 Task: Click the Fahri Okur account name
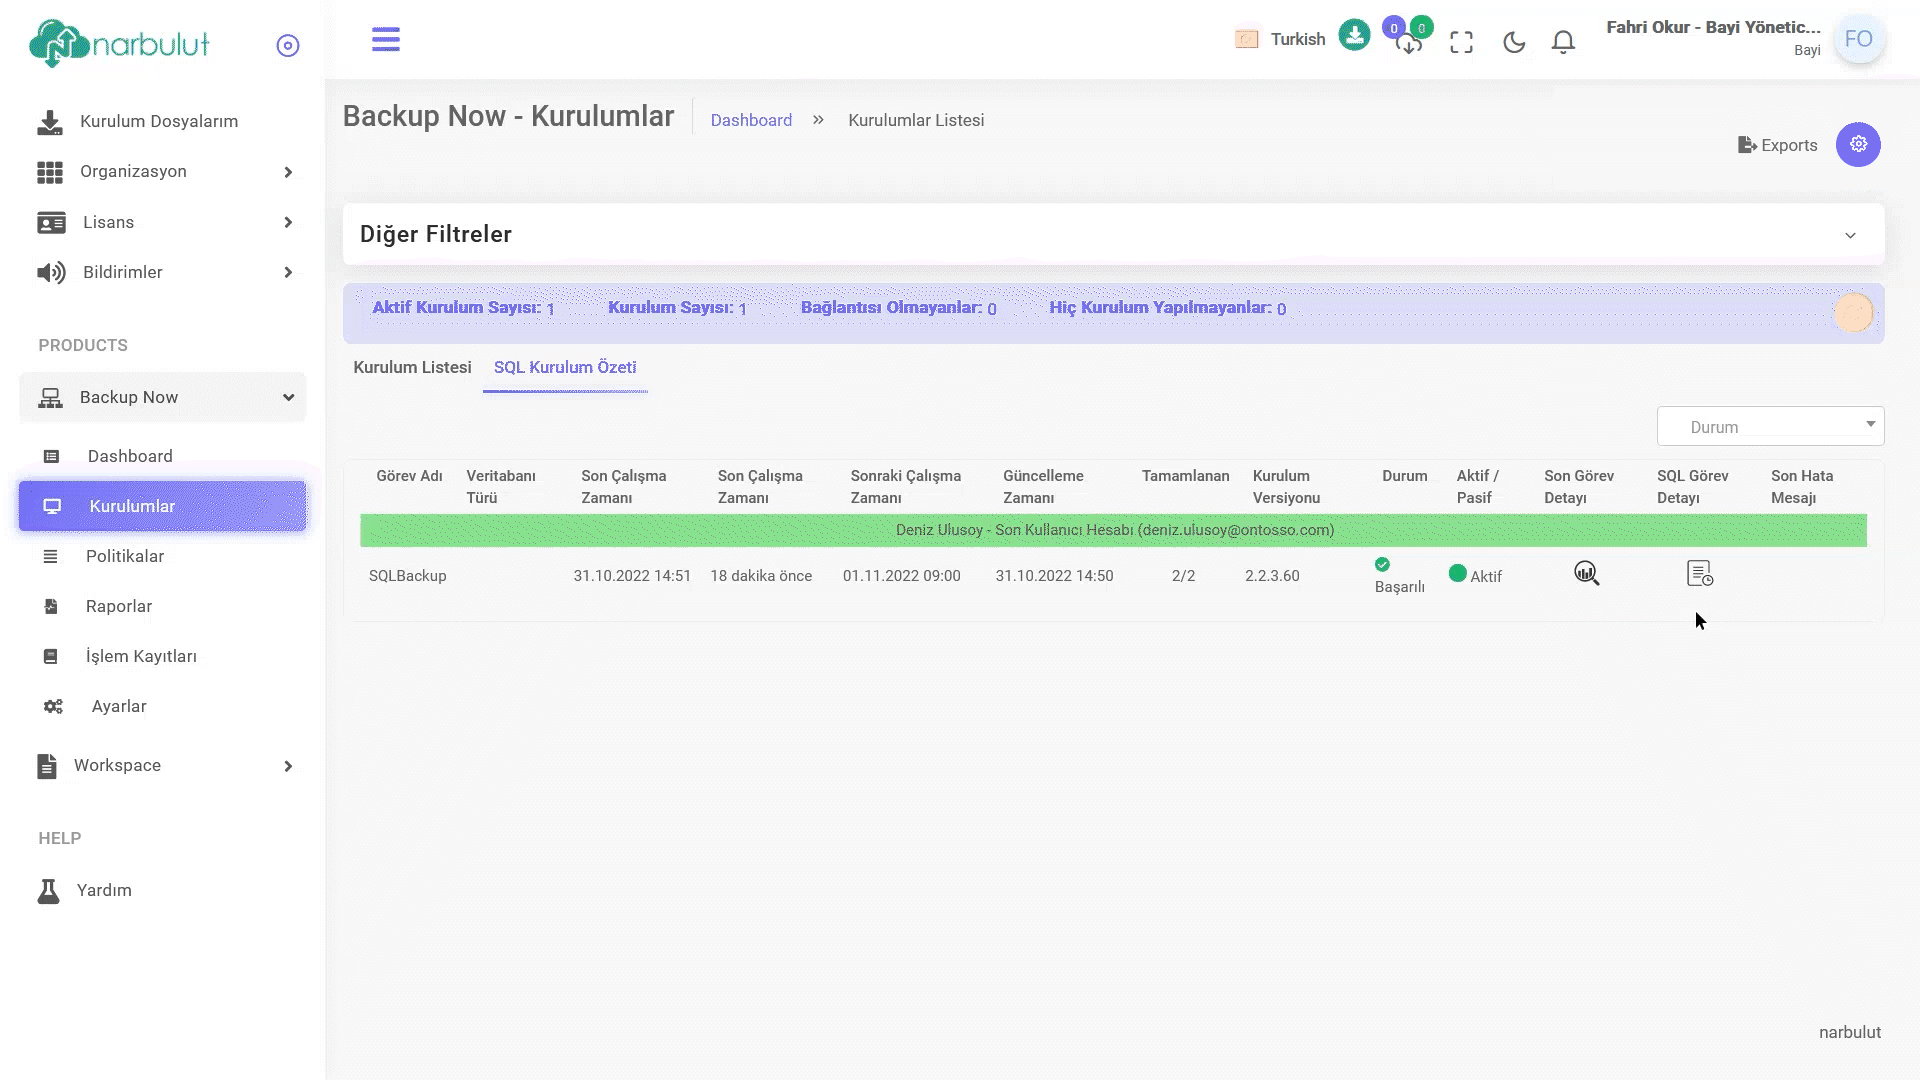(x=1713, y=27)
